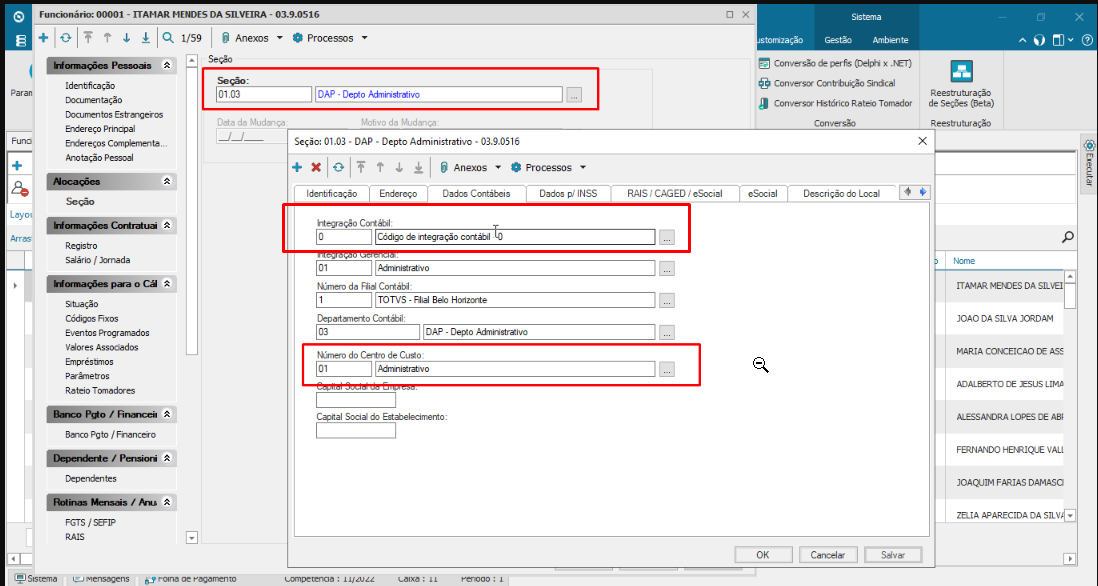Switch to the Endereço tab
The width and height of the screenshot is (1098, 586).
(x=398, y=193)
